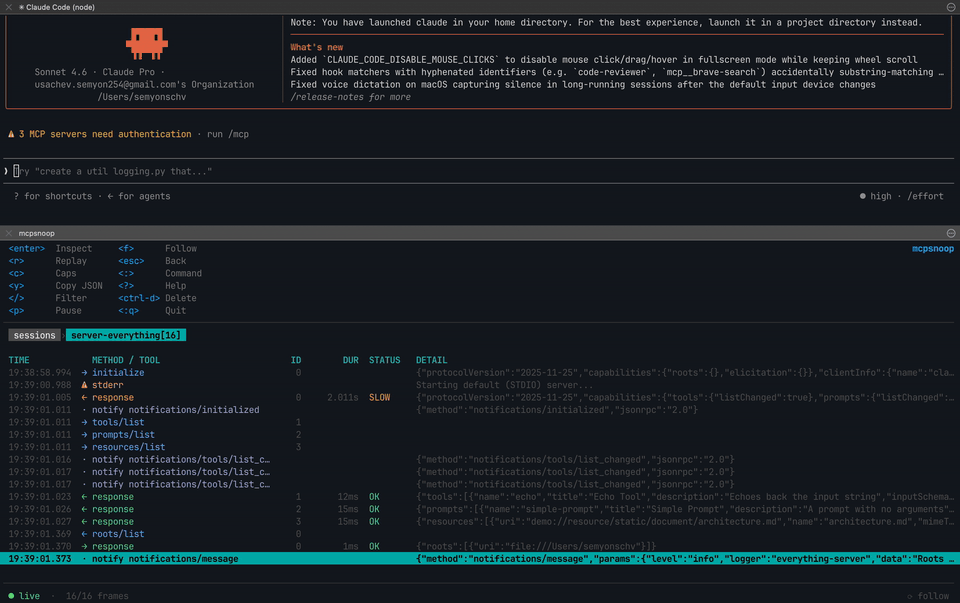Click the <enter> Inspect shortcut
This screenshot has height=603, width=960.
50,249
